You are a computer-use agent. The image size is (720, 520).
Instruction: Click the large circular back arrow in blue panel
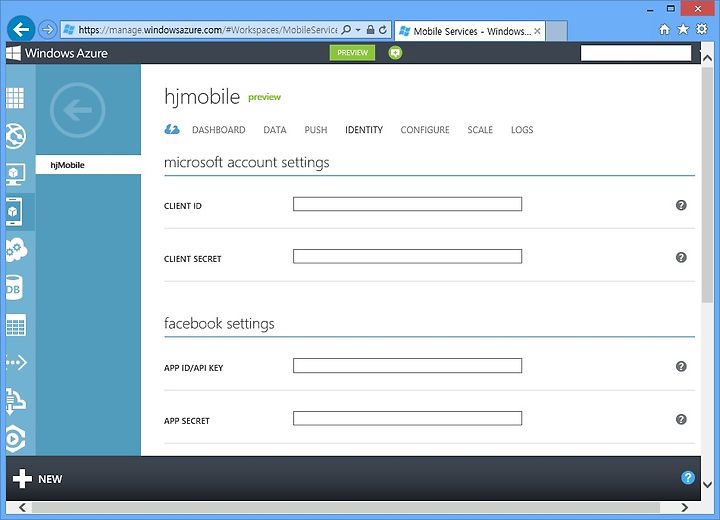pos(78,110)
